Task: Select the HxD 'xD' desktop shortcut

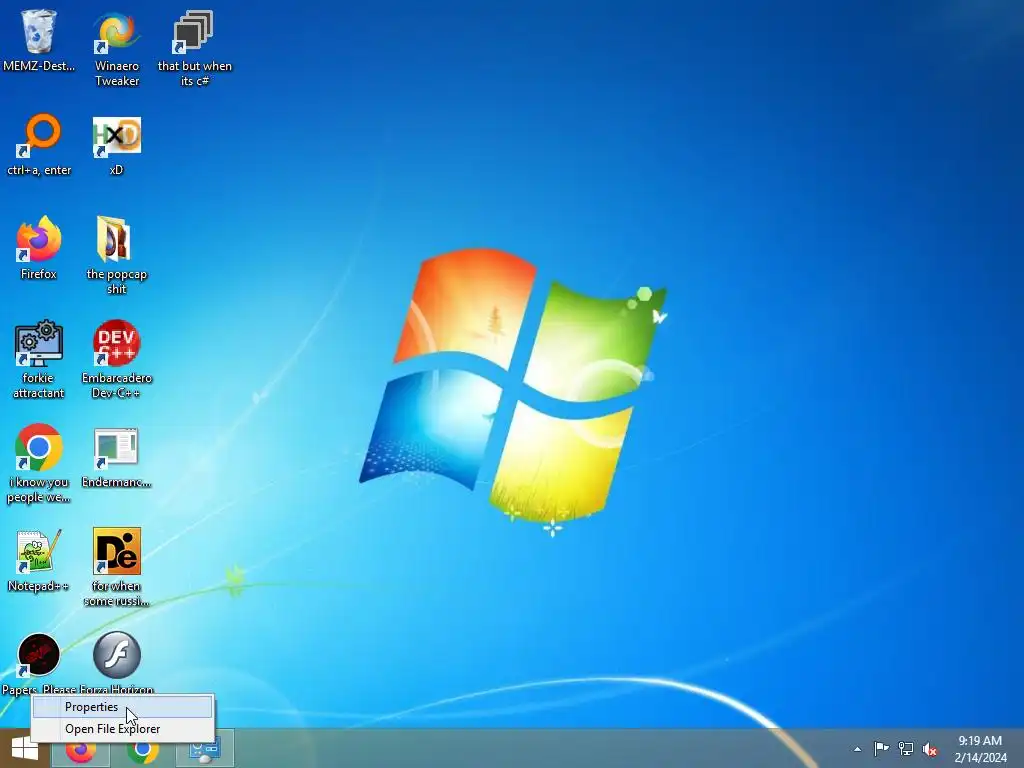Action: point(116,145)
